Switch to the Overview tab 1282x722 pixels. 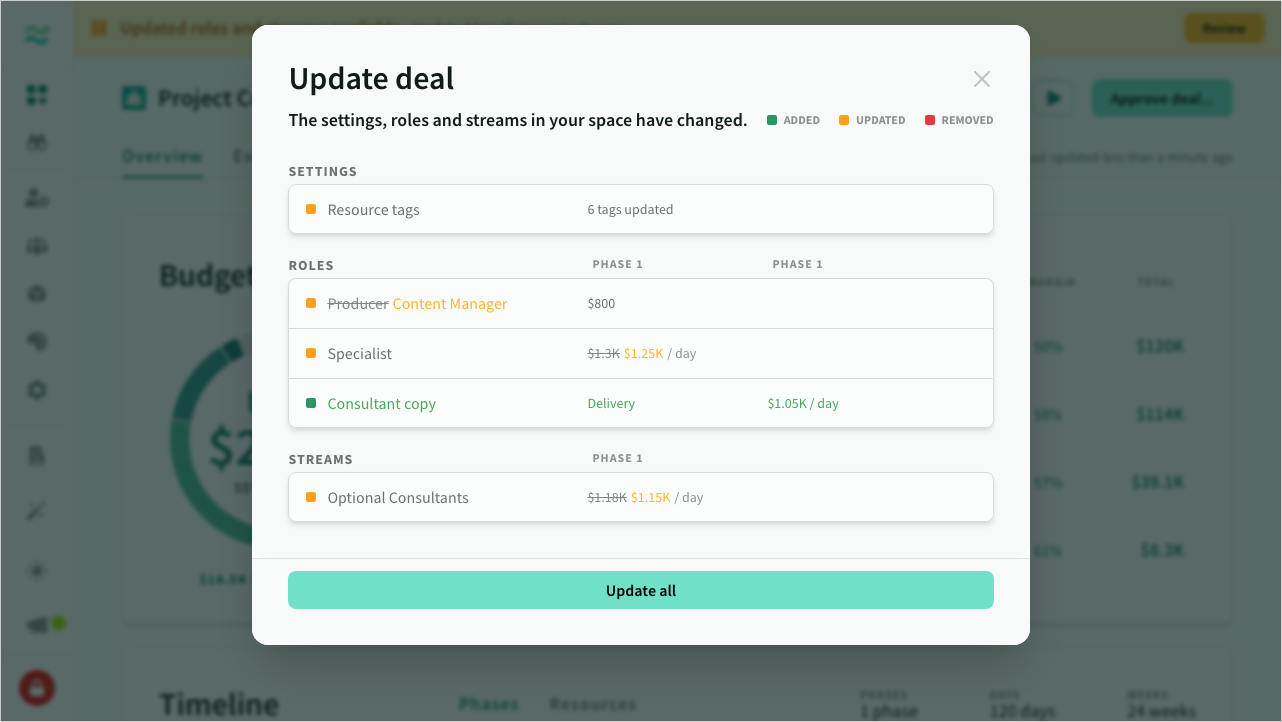click(x=162, y=157)
